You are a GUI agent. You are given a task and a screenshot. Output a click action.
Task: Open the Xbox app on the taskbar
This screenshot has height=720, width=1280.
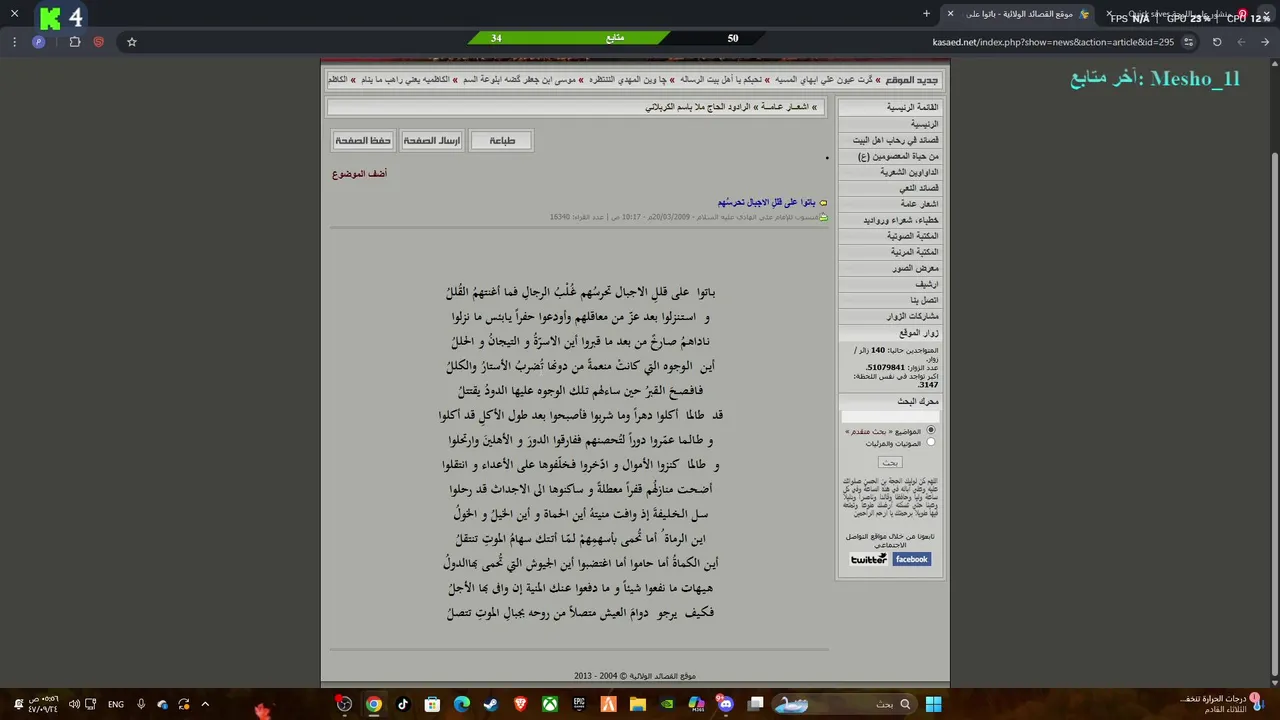(550, 704)
